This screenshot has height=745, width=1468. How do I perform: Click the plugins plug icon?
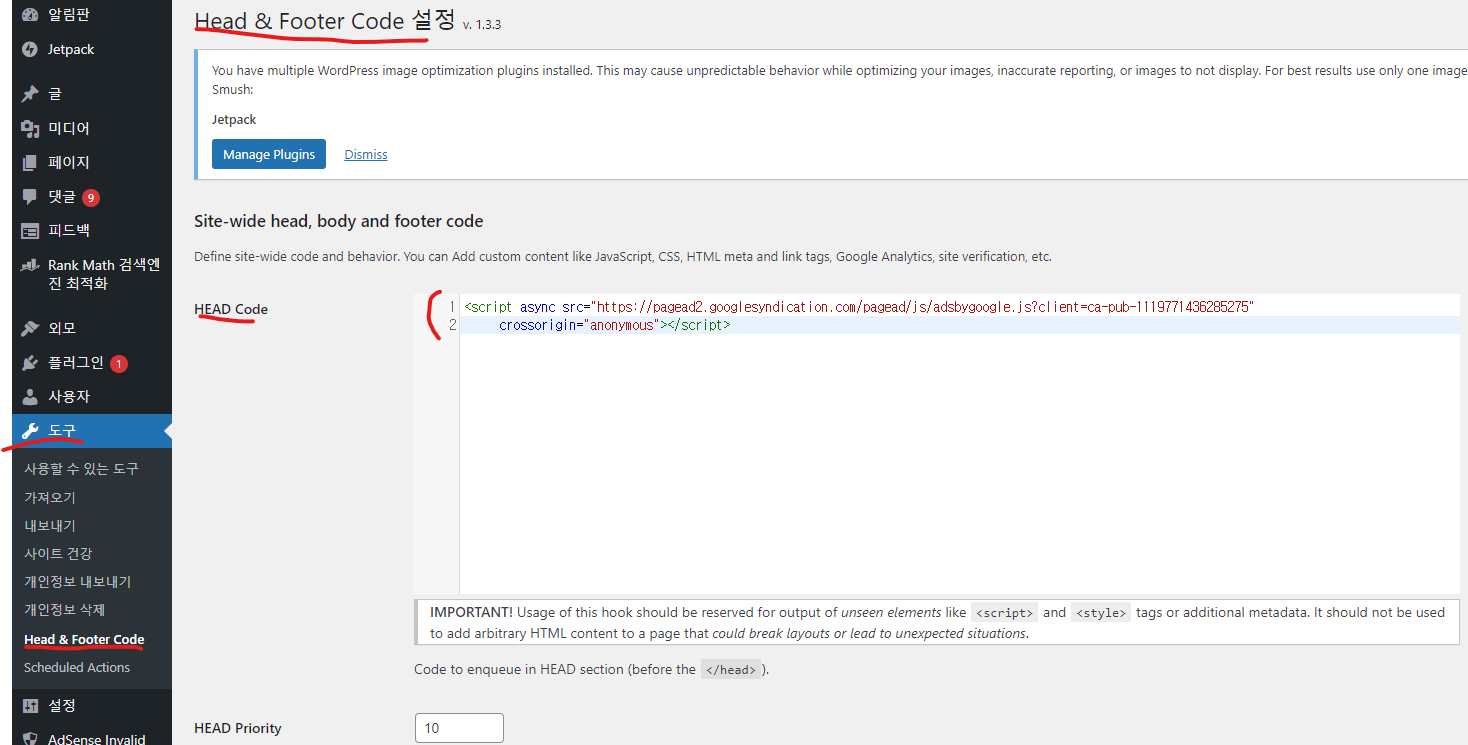[x=30, y=362]
